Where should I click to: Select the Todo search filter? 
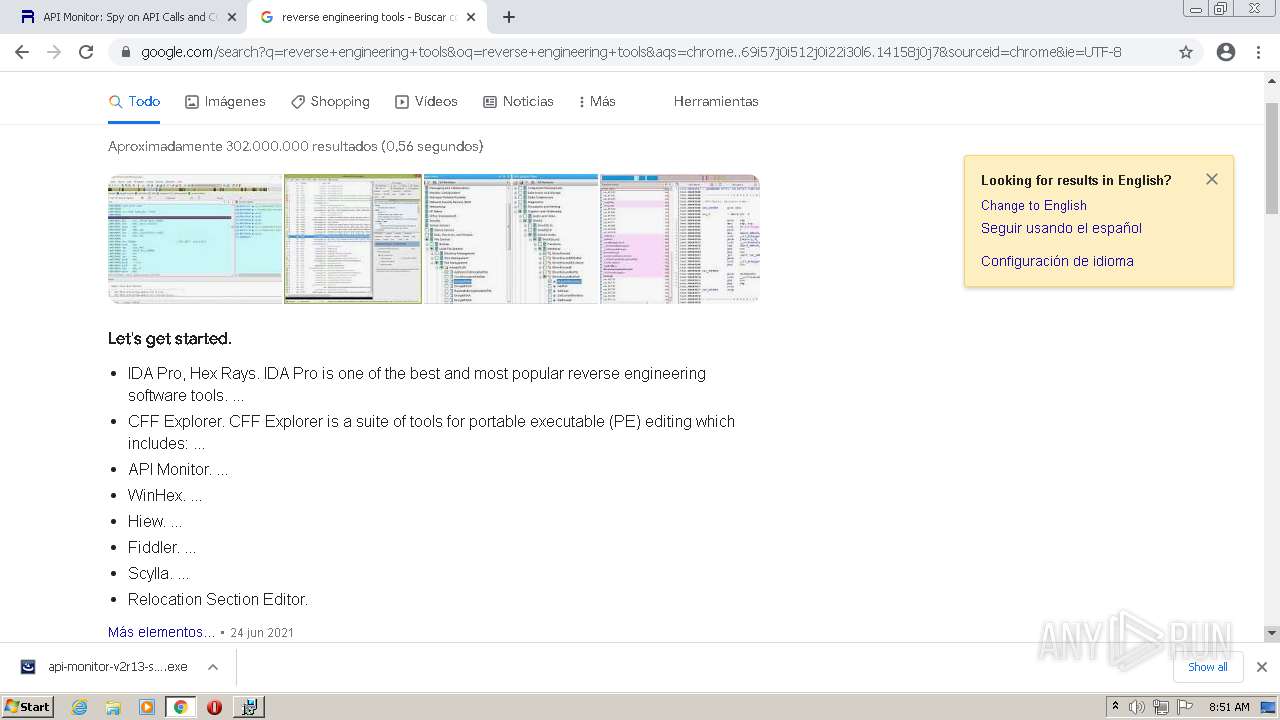pyautogui.click(x=134, y=101)
